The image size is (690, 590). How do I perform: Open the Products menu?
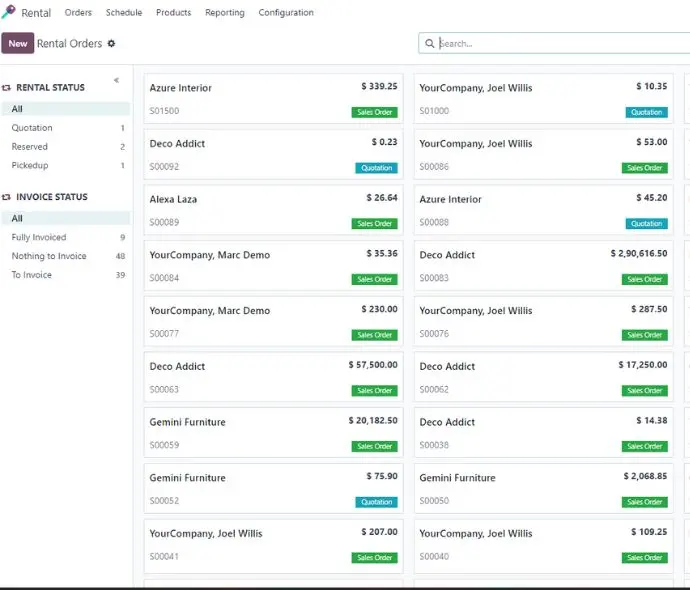(x=174, y=12)
